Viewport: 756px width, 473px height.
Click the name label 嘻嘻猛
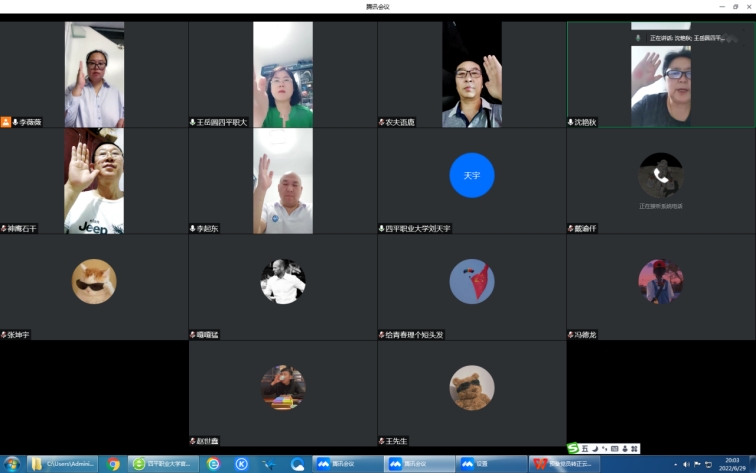click(x=207, y=335)
